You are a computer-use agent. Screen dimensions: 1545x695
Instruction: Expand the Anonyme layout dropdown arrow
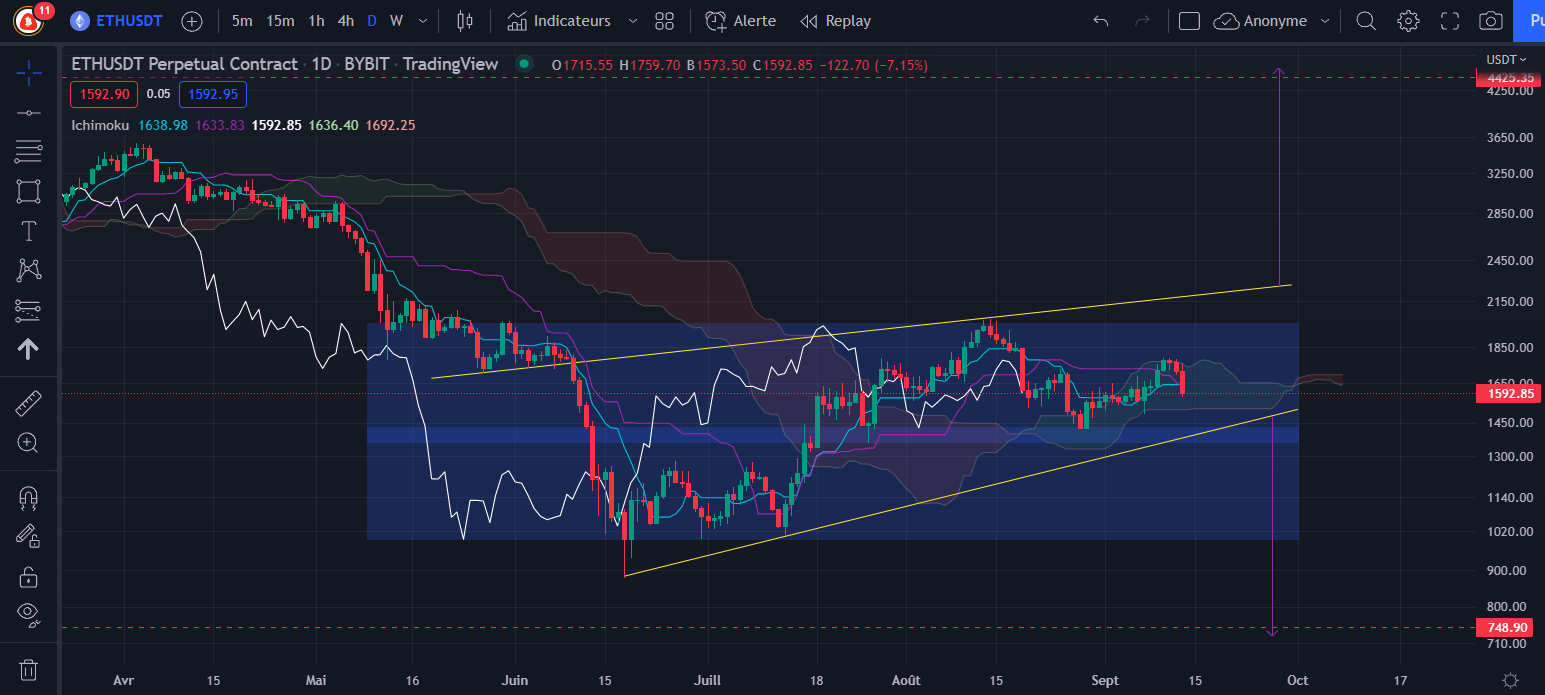coord(1326,21)
